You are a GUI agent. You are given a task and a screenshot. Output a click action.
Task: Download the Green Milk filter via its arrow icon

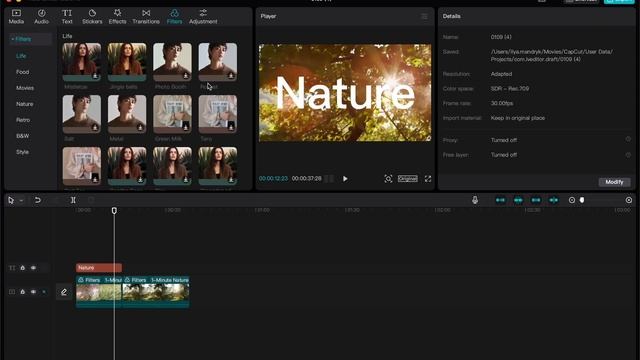pyautogui.click(x=186, y=127)
